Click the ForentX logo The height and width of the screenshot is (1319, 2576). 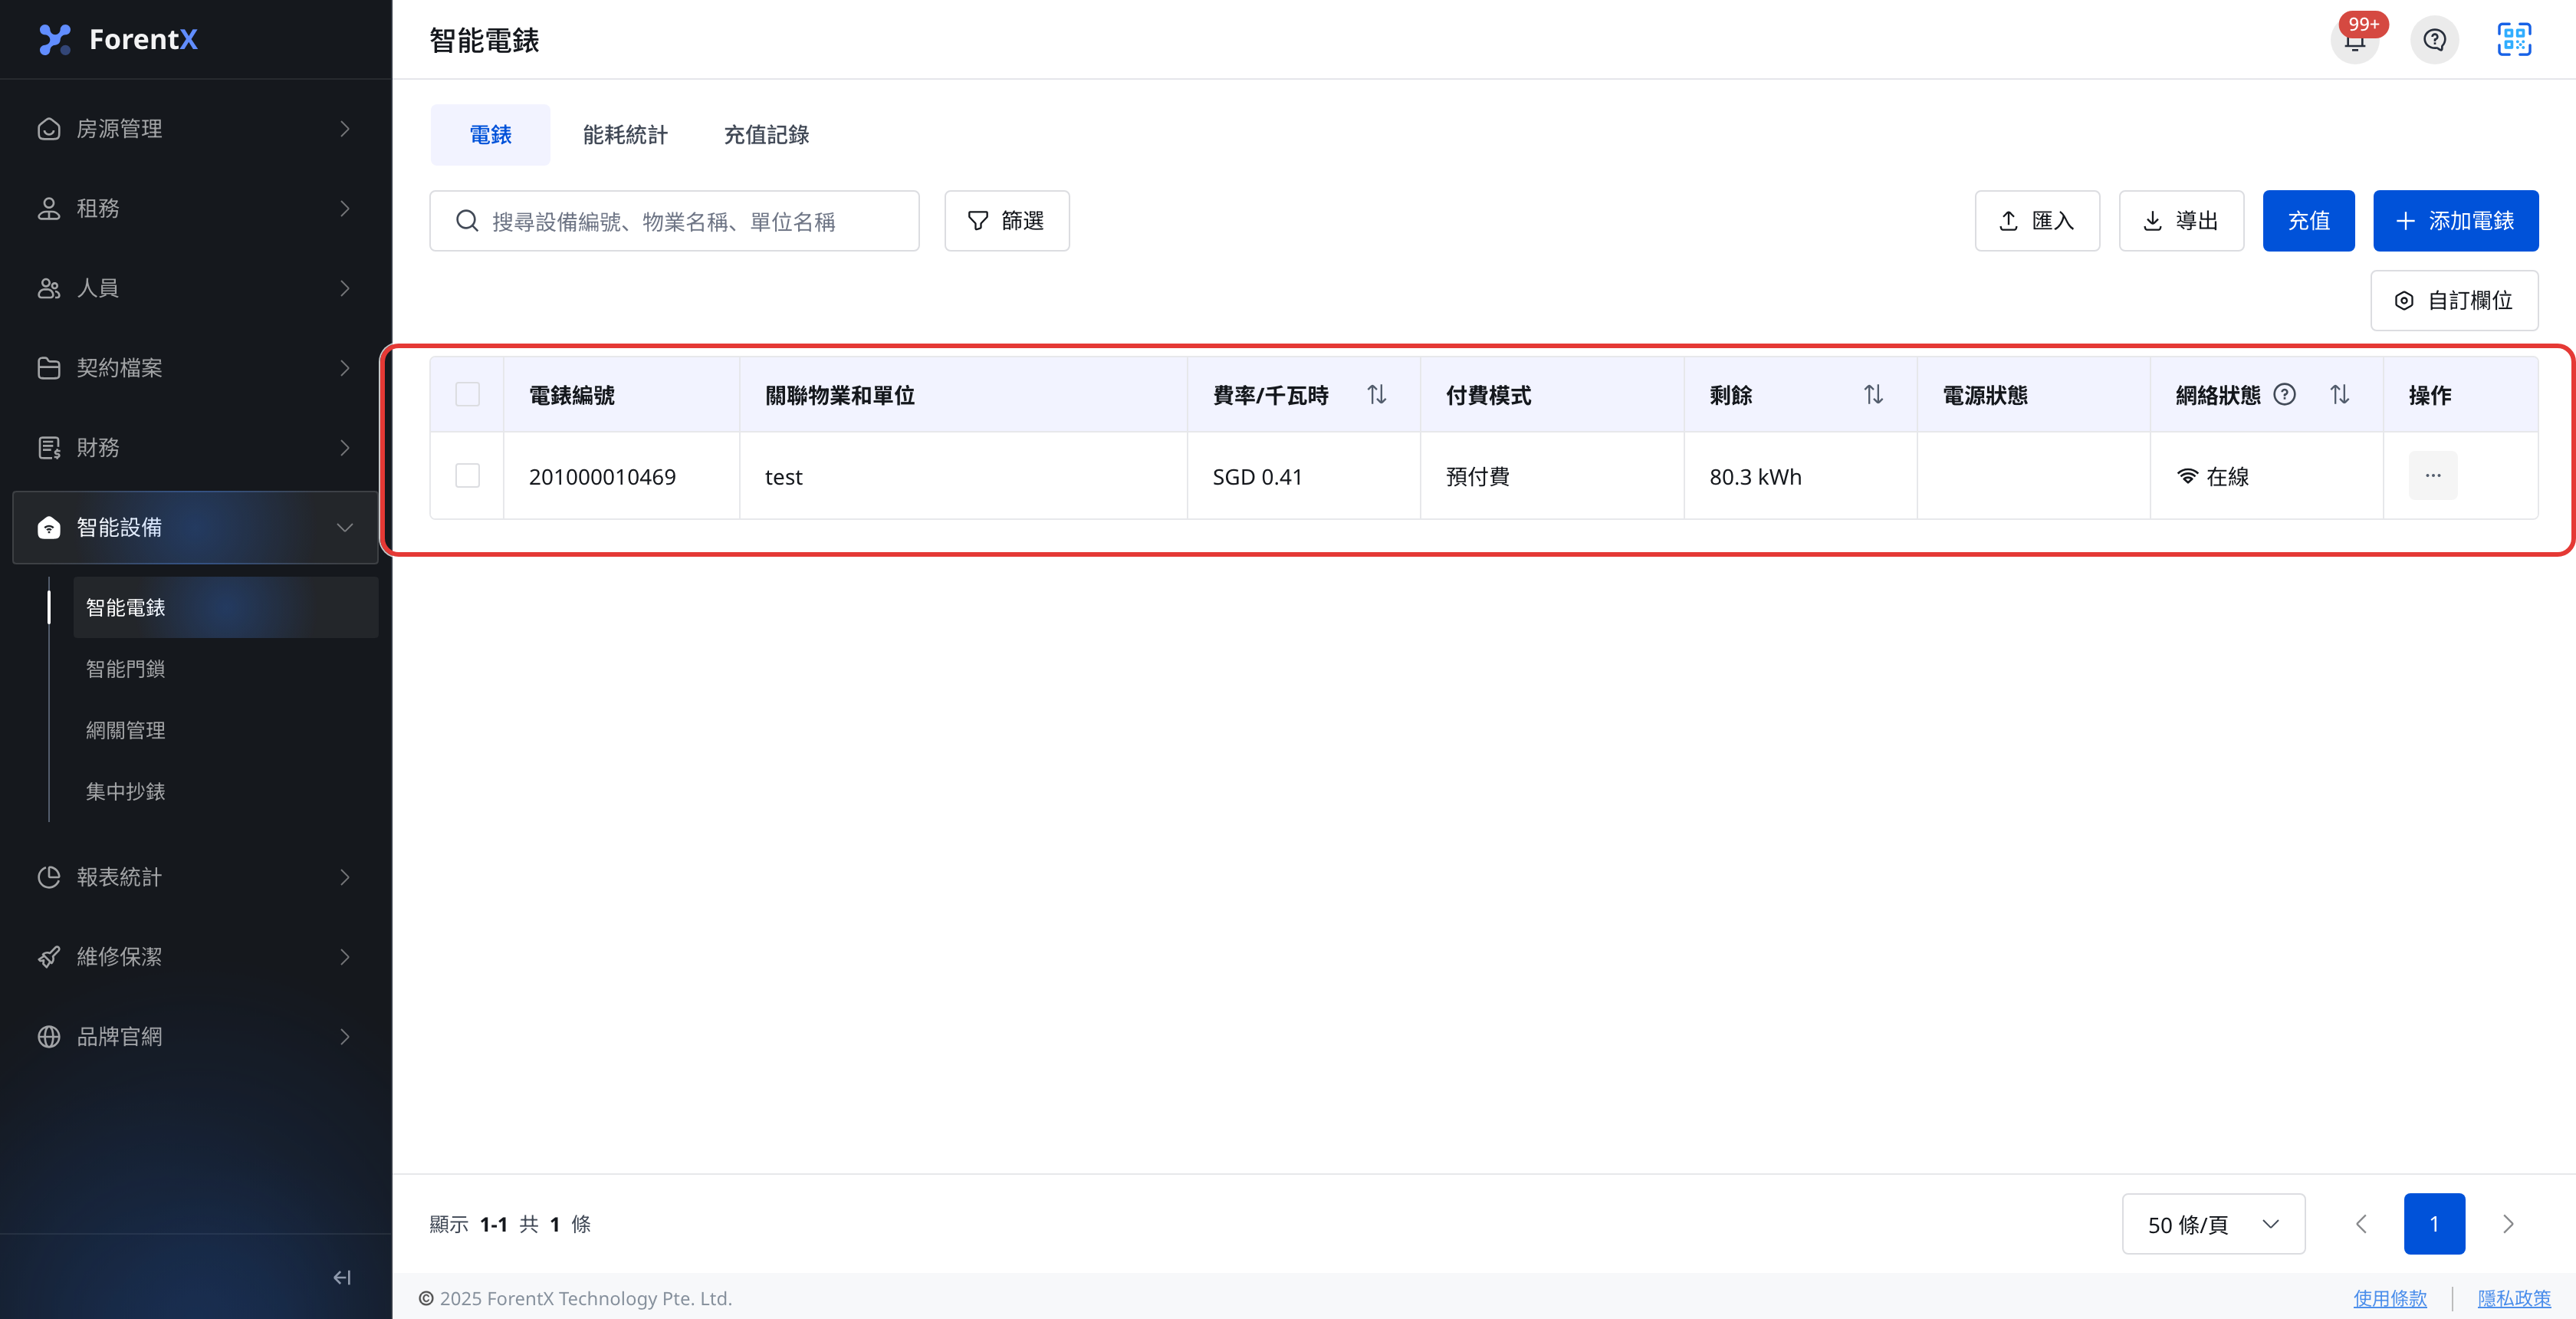118,40
